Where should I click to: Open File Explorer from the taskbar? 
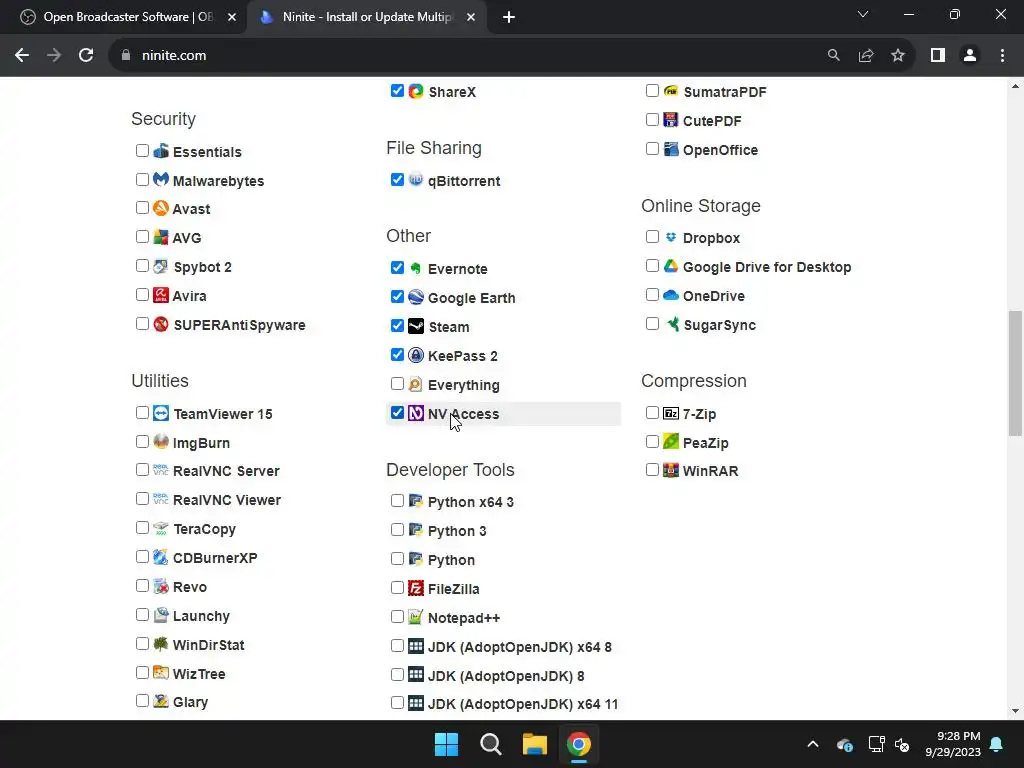coord(534,744)
